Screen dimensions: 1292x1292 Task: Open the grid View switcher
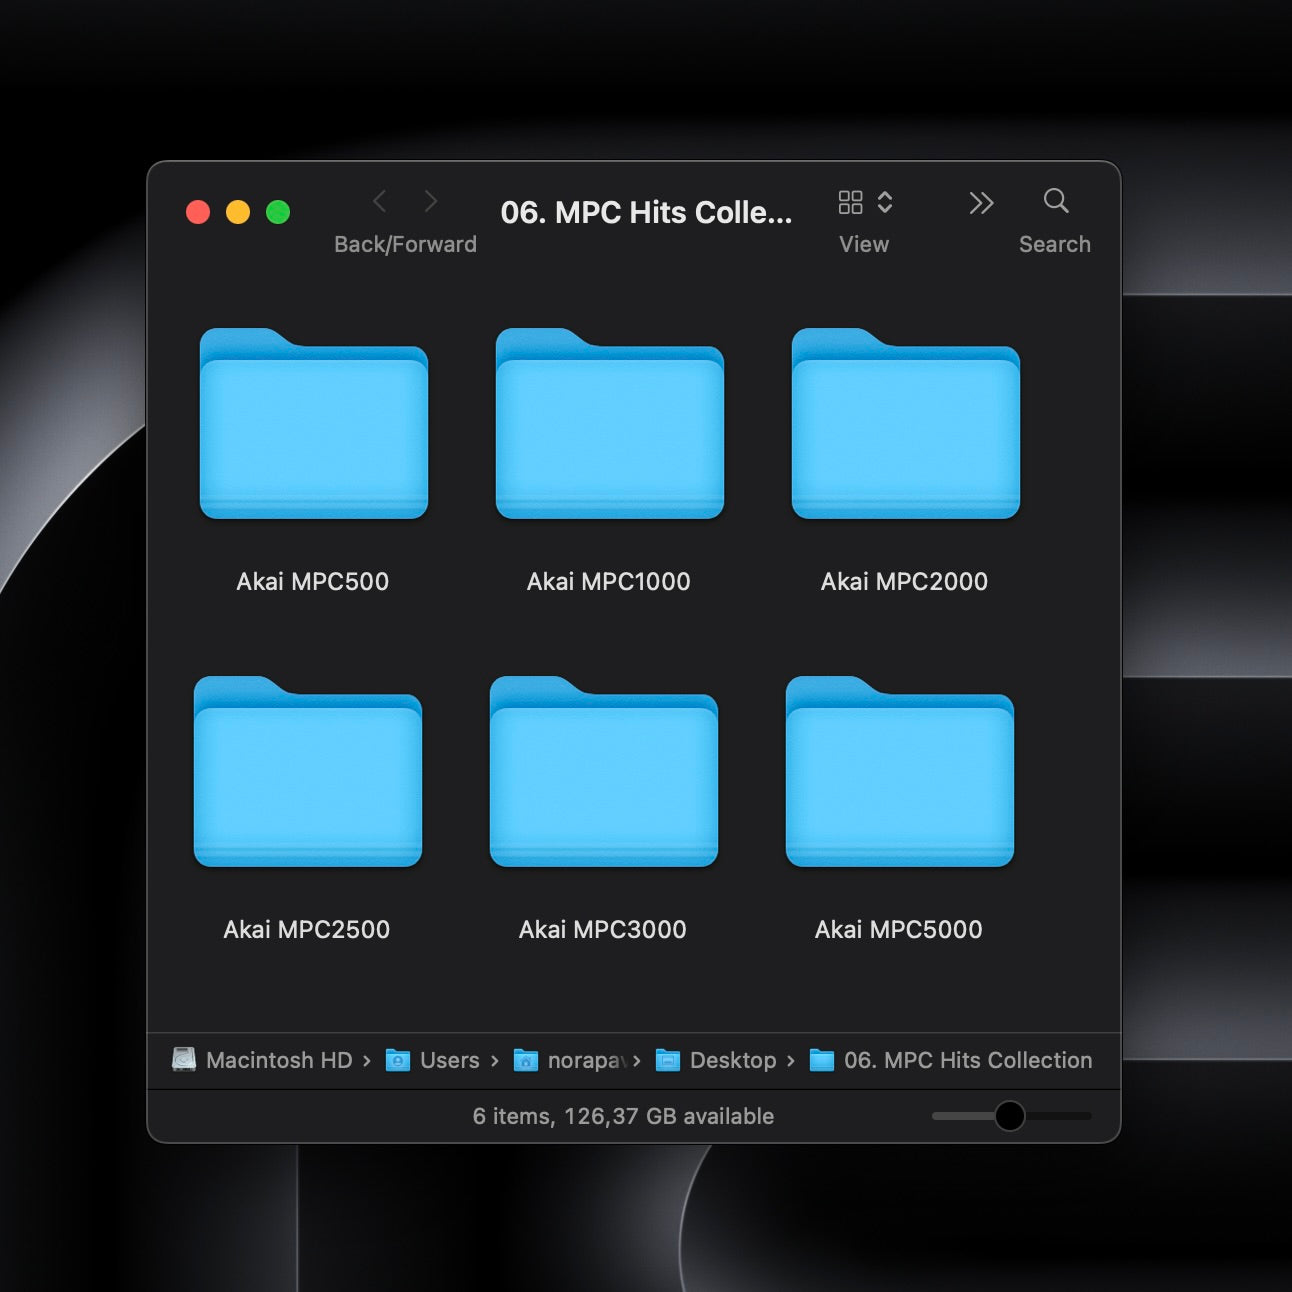(x=851, y=202)
